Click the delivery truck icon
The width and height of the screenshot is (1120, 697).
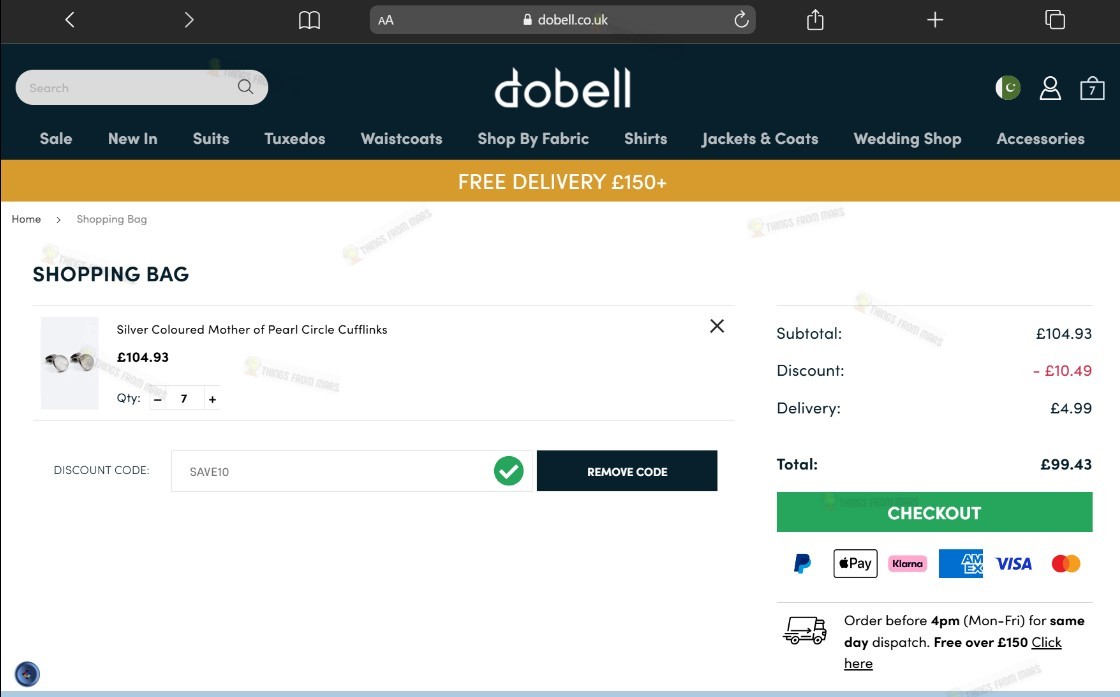point(805,630)
